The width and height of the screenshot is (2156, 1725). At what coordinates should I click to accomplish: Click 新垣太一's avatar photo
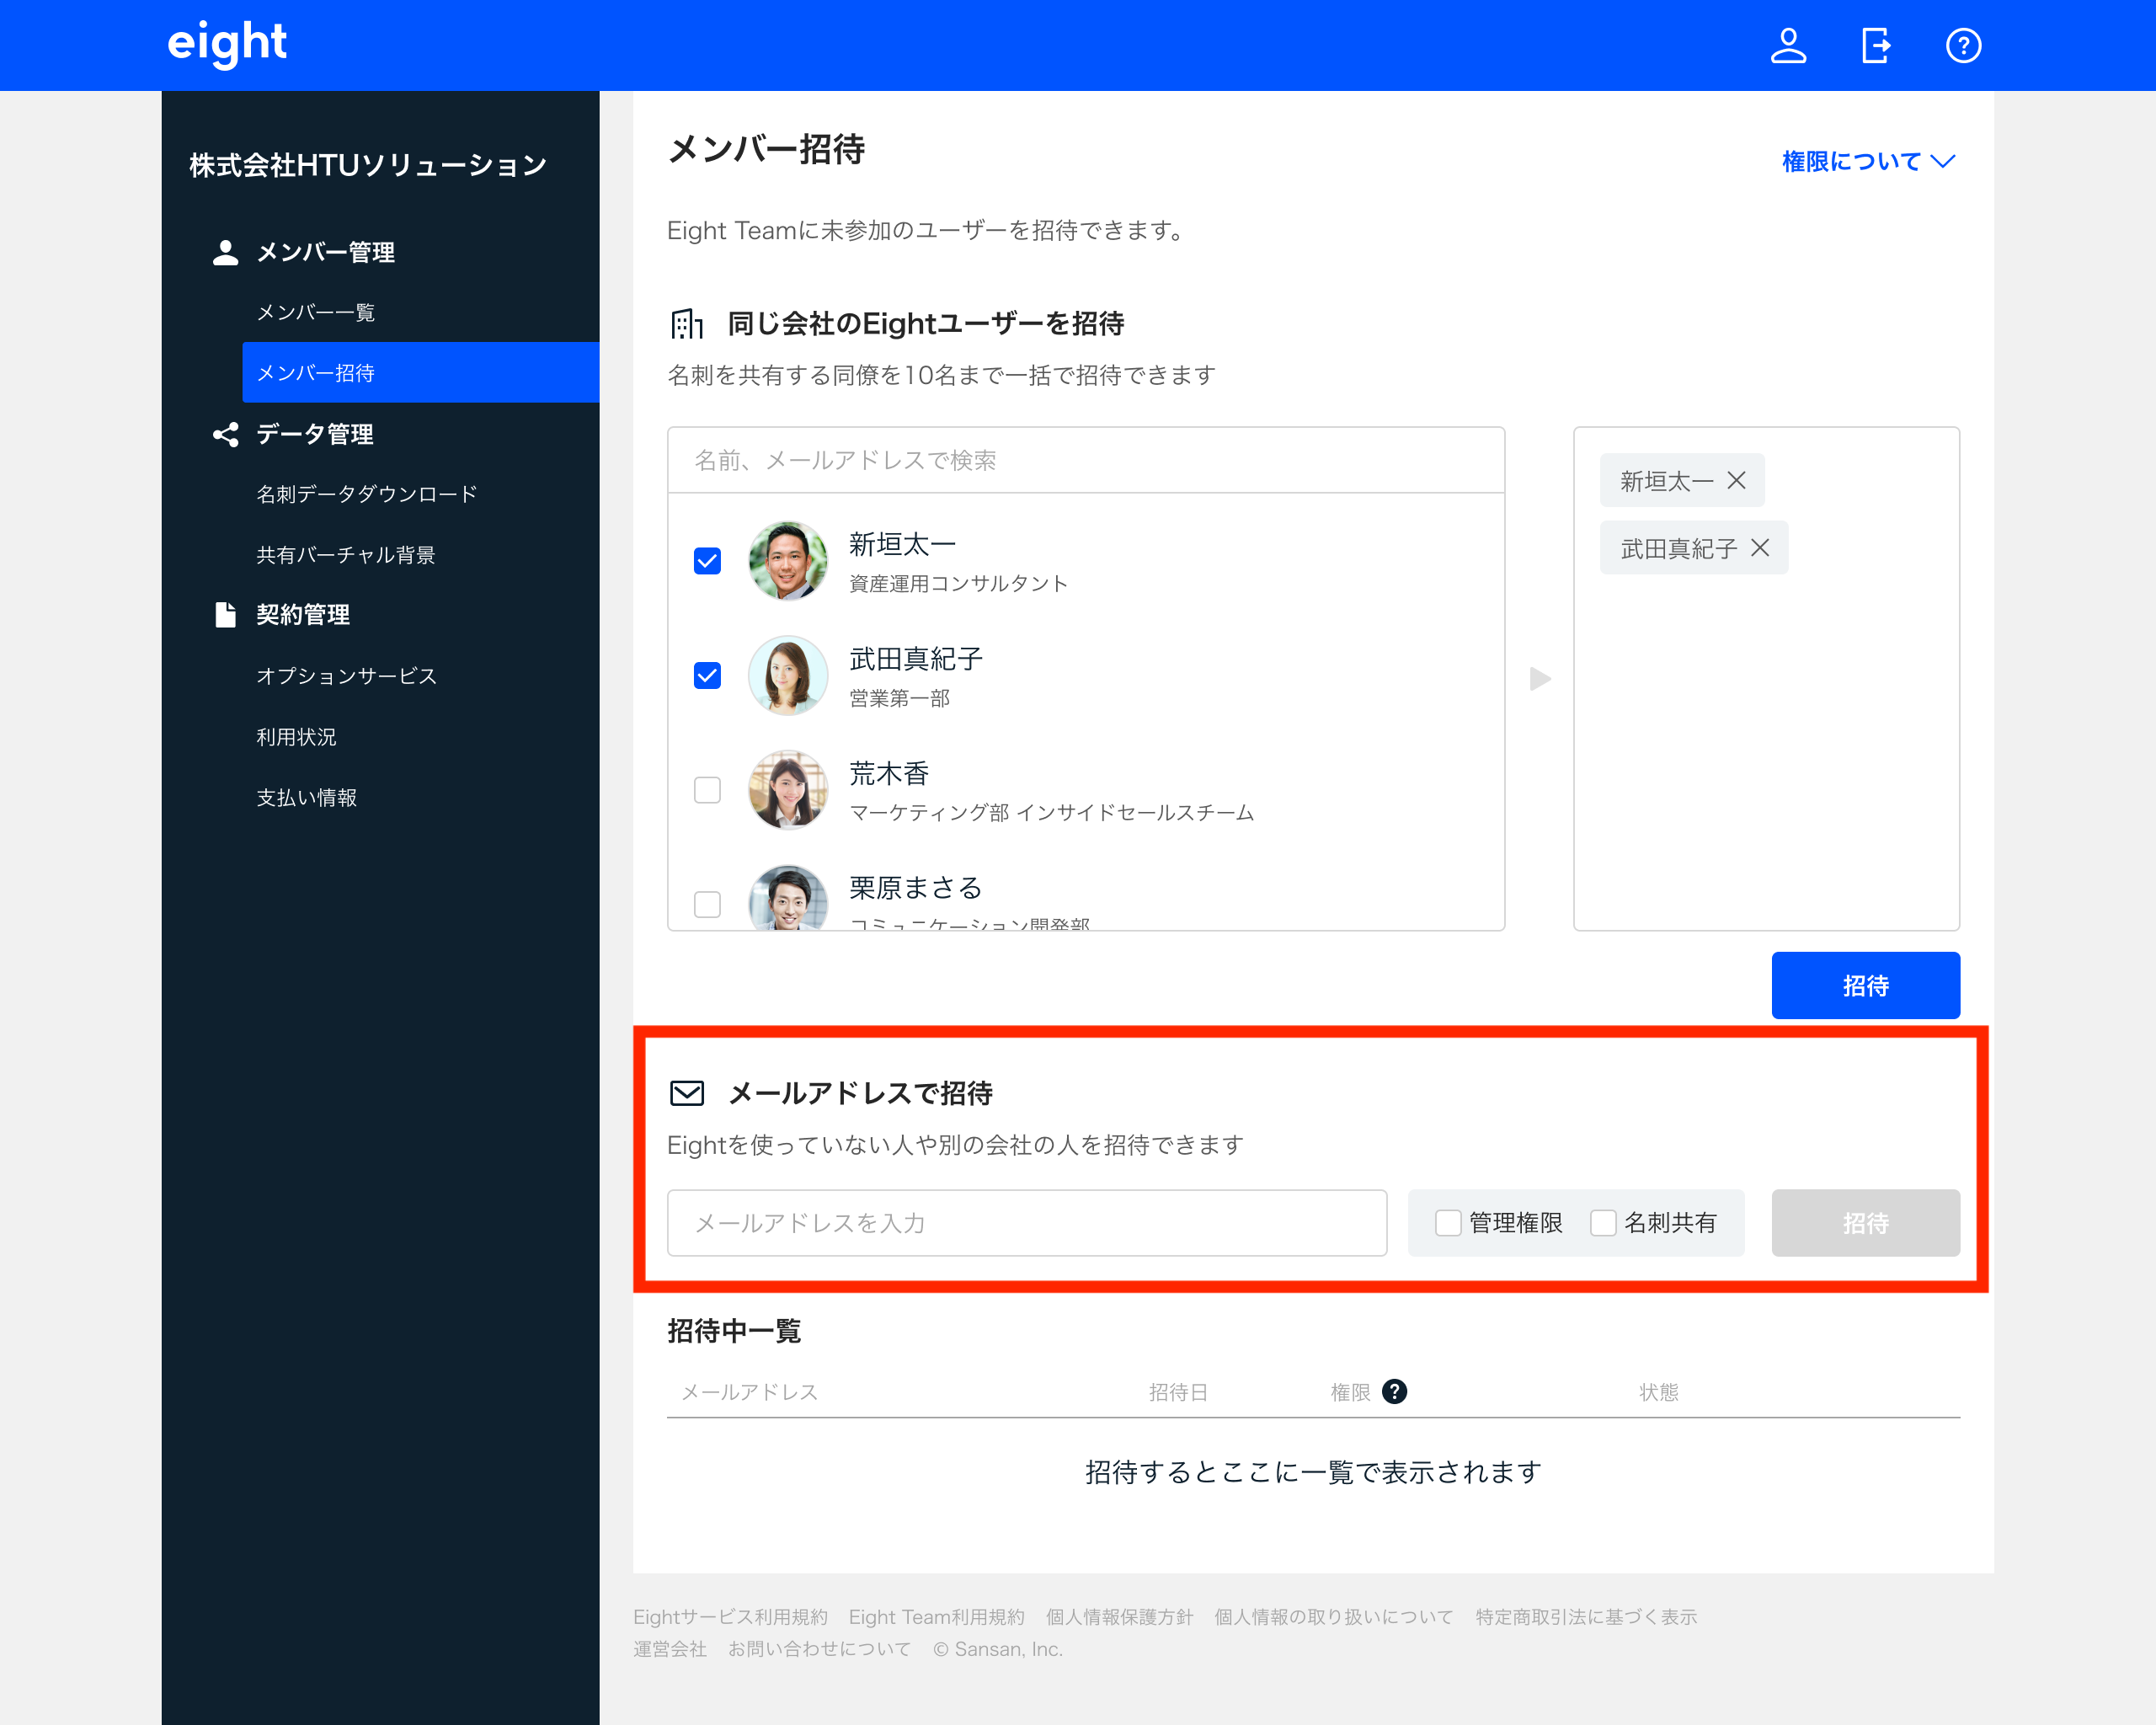click(x=788, y=560)
